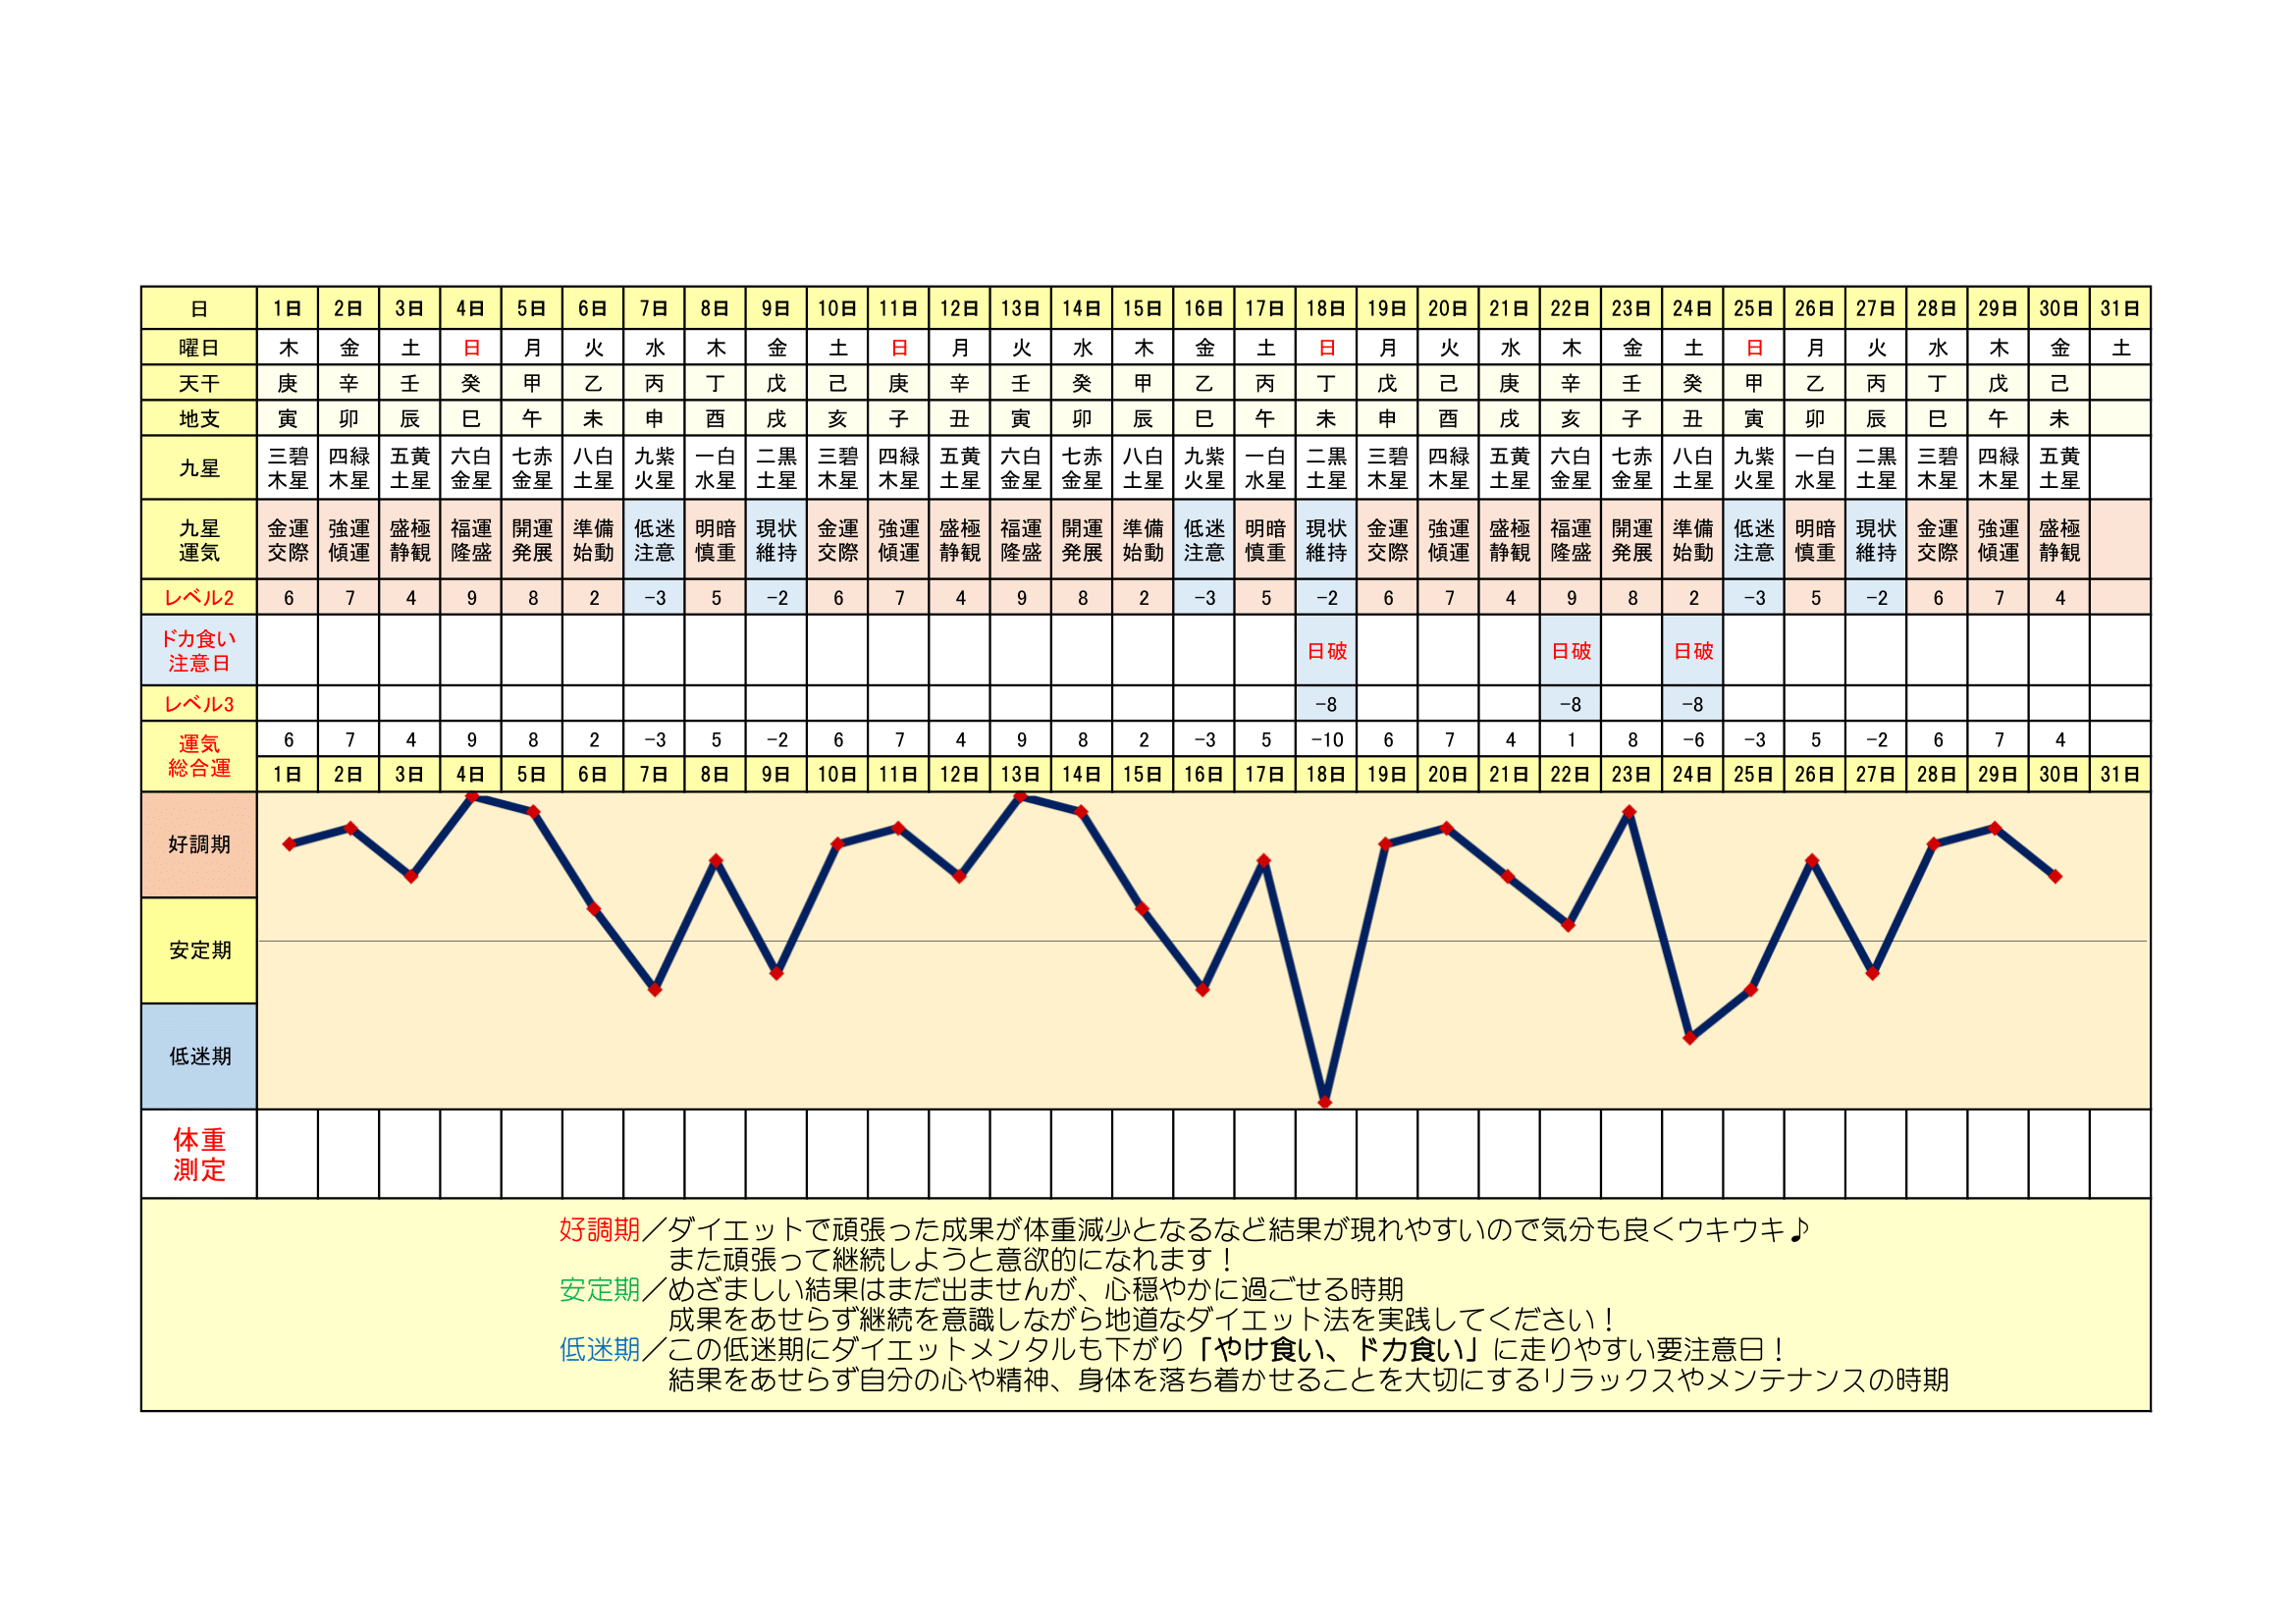Click the 曜日 row header
This screenshot has width=2296, height=1624.
tap(199, 348)
